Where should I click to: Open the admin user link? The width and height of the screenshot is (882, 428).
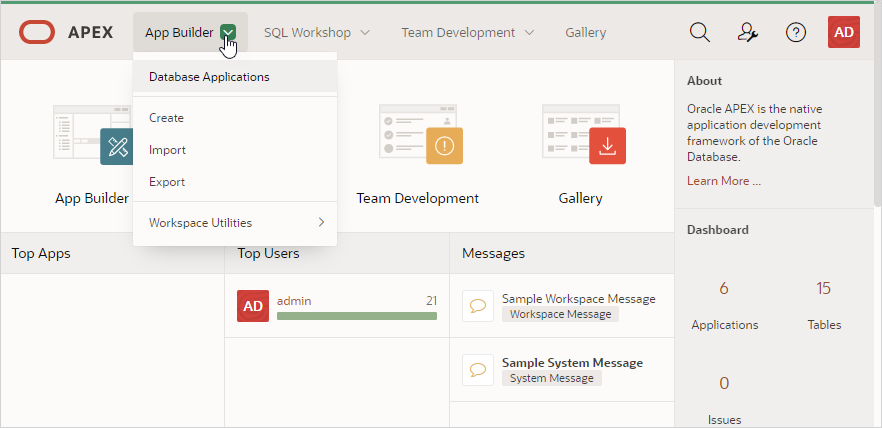click(294, 301)
